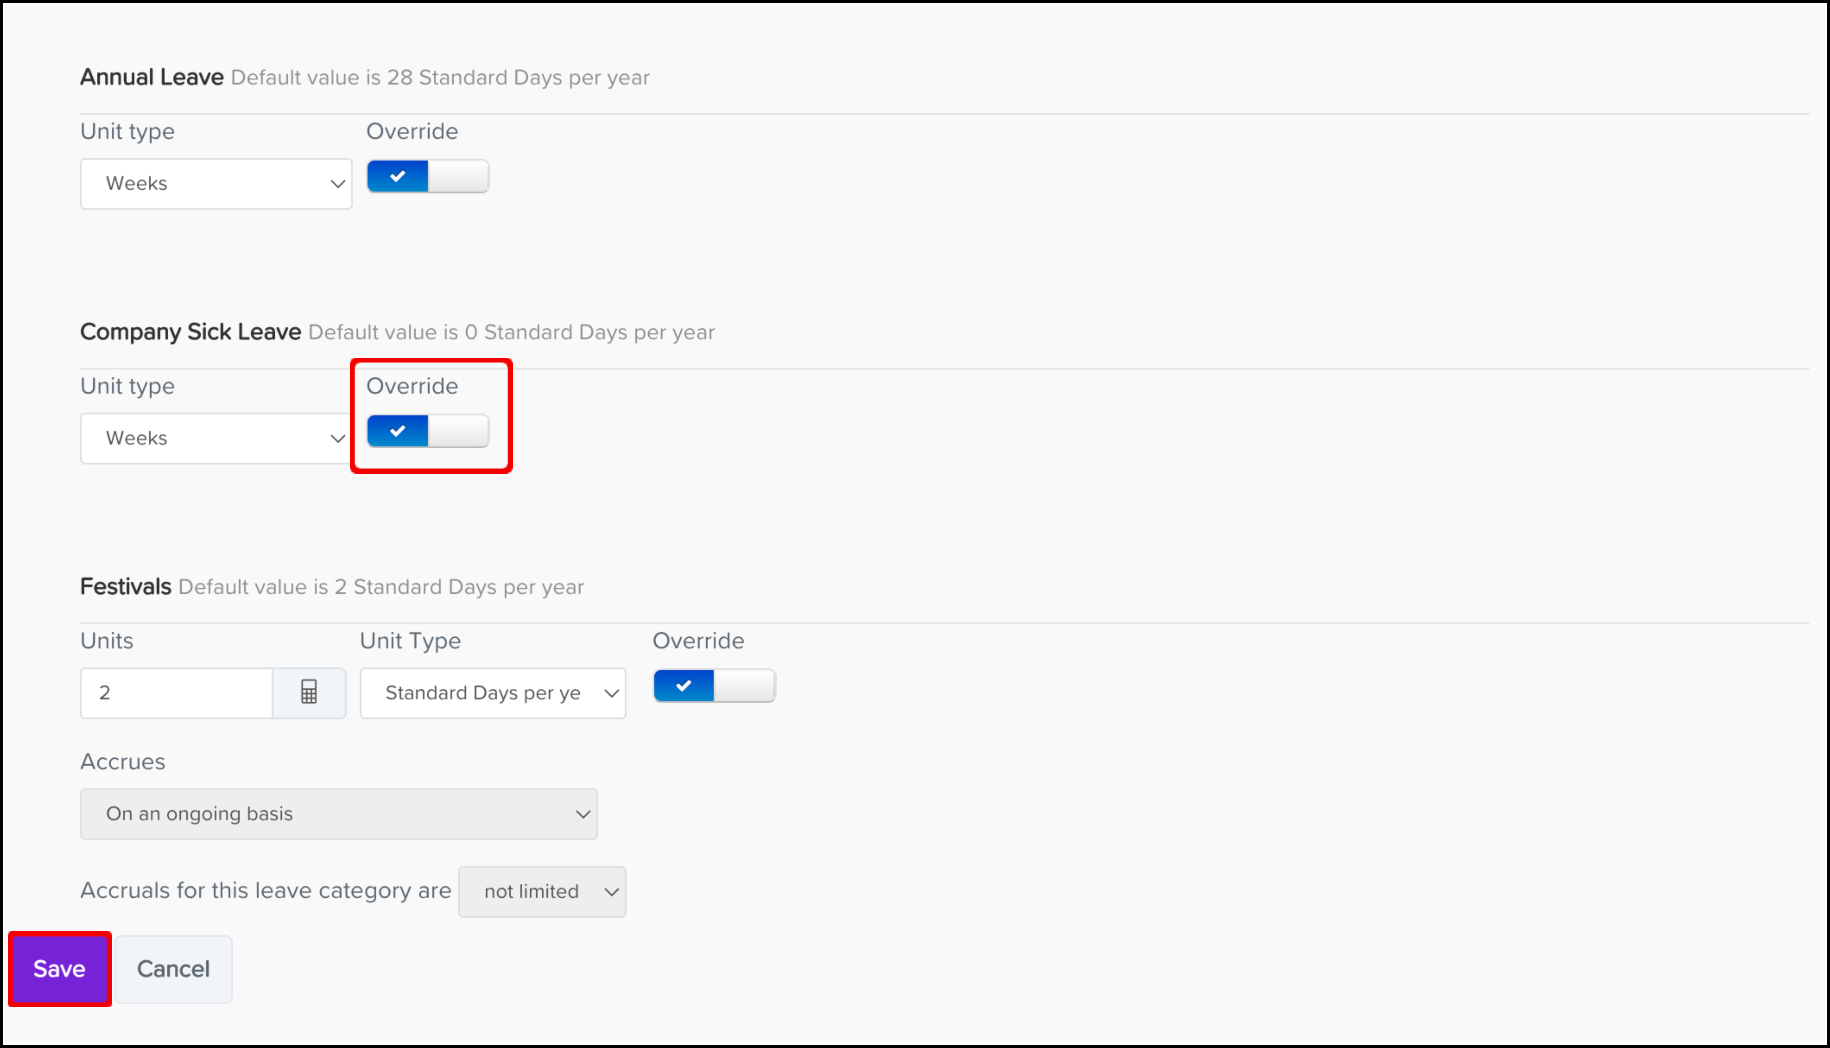Viewport: 1830px width, 1048px height.
Task: Click the chevron arrow on the Accrues field
Action: pos(583,814)
